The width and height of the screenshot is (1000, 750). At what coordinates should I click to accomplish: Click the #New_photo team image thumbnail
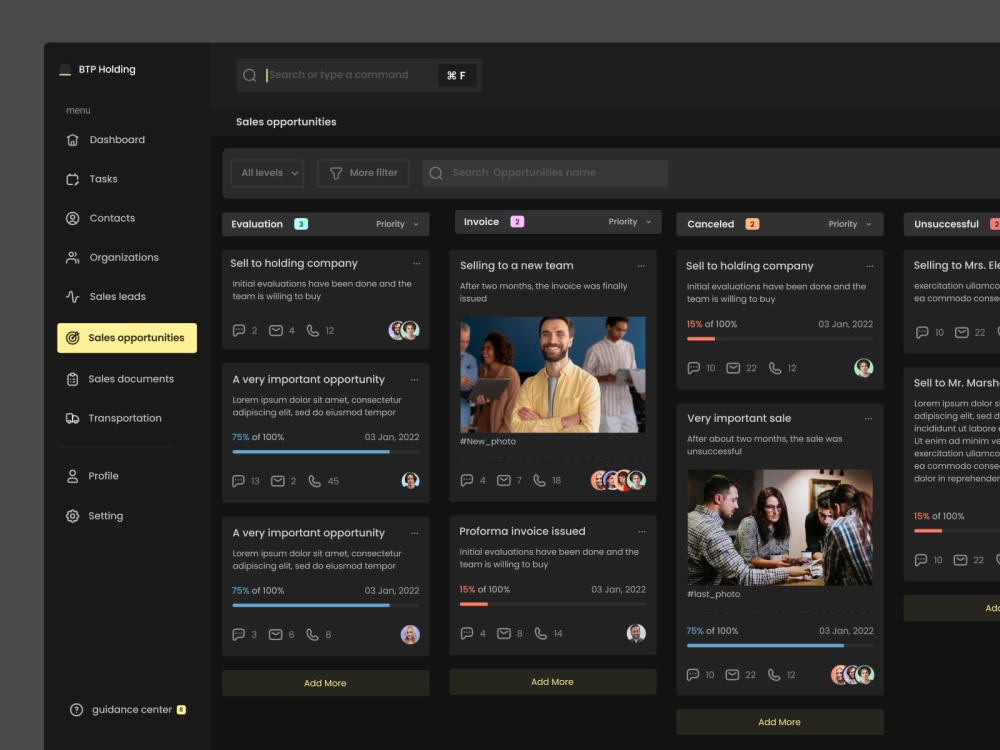552,375
